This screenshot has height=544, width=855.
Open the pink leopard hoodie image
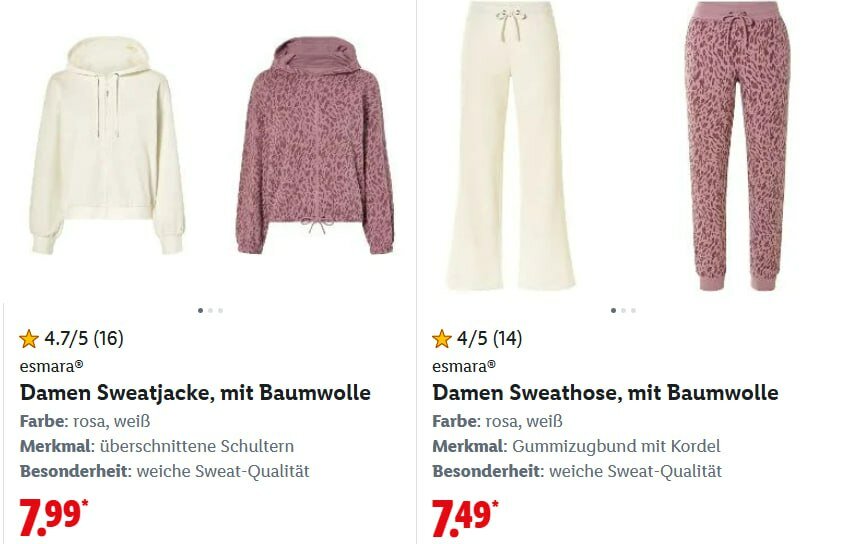pos(315,146)
